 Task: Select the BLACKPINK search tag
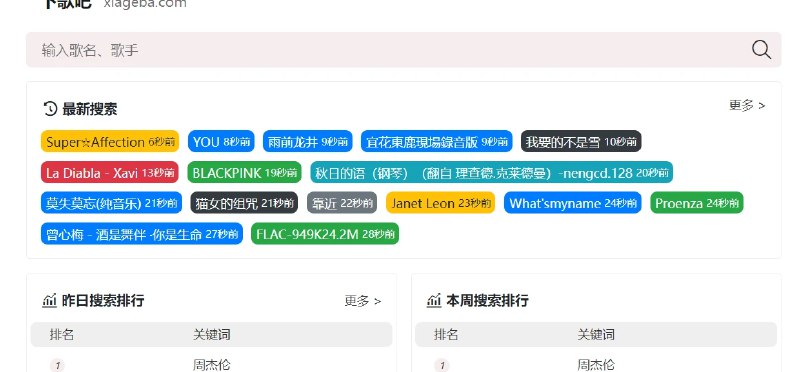[244, 172]
